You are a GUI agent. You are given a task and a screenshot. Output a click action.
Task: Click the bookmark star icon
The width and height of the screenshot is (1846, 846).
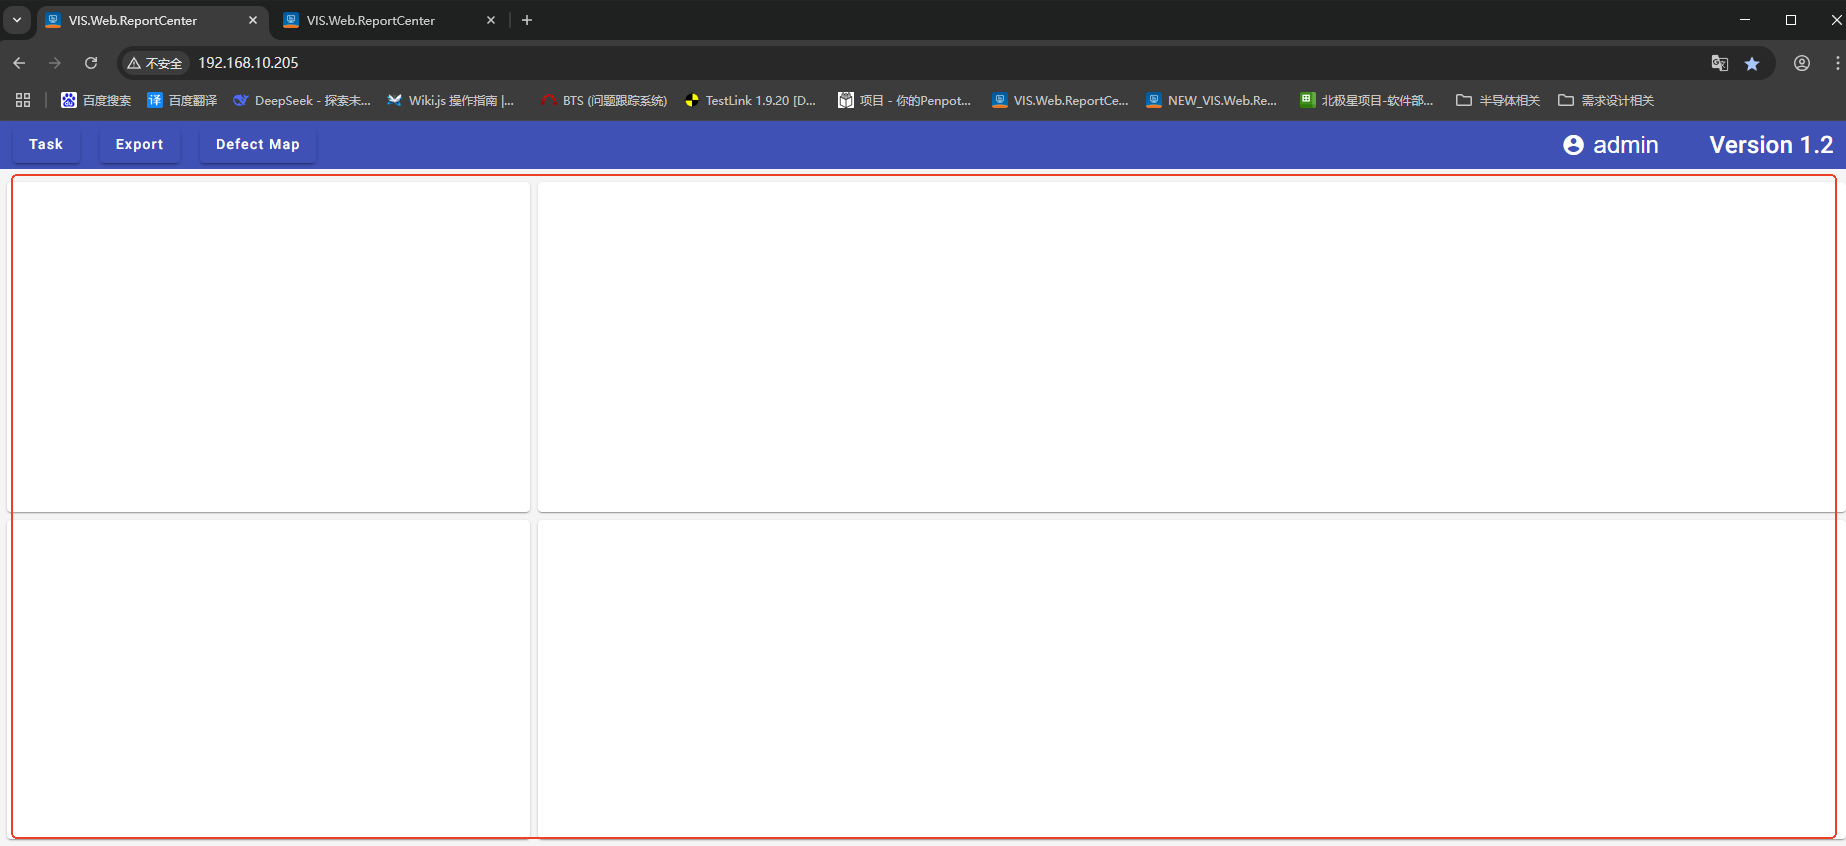(x=1752, y=63)
